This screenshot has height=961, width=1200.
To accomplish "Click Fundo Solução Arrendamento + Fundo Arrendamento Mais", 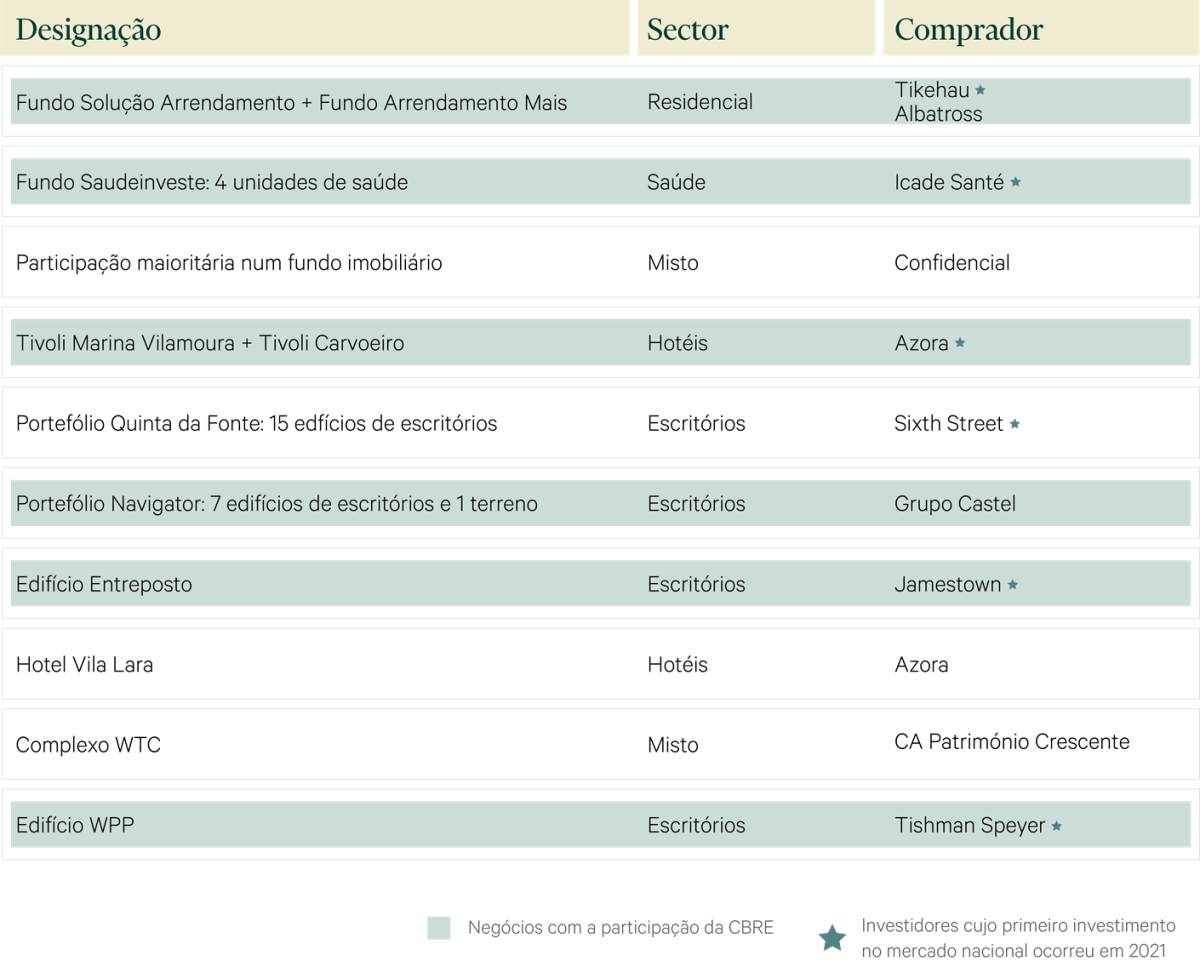I will pyautogui.click(x=292, y=103).
